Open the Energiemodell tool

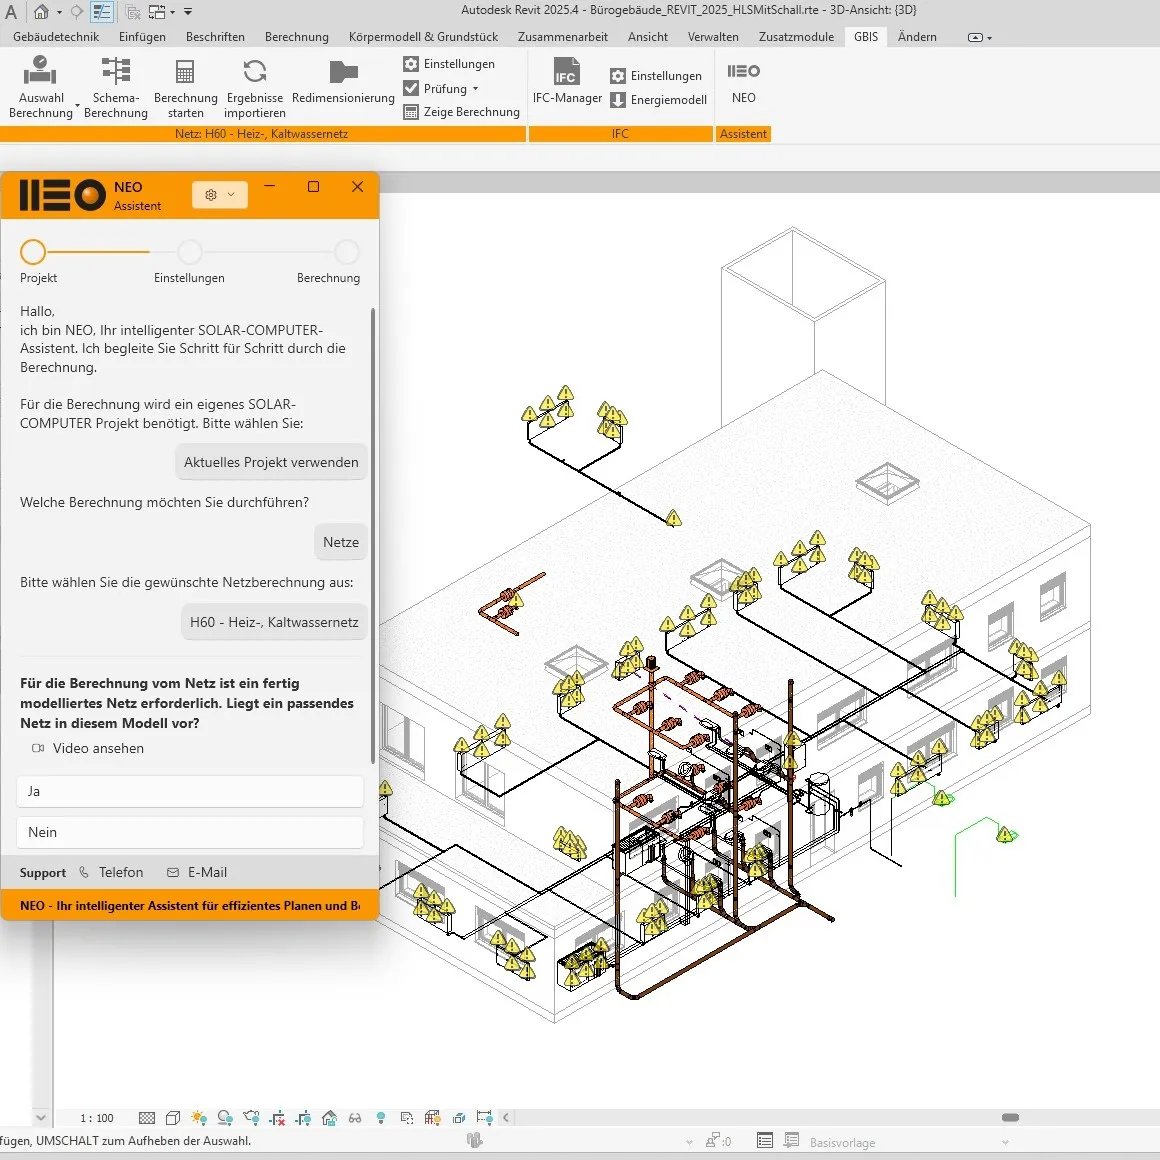[658, 100]
